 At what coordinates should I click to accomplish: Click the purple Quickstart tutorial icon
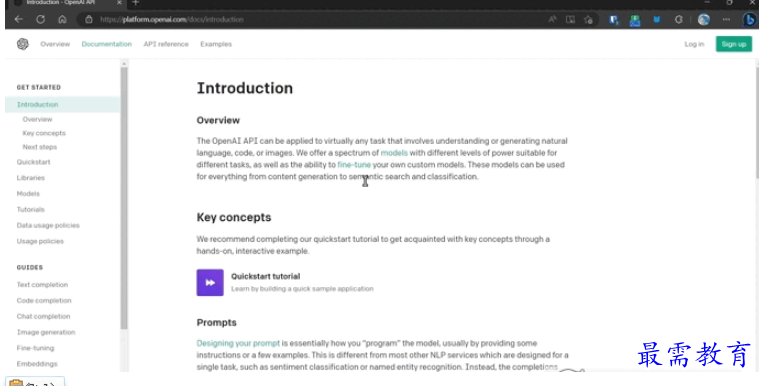pos(210,282)
